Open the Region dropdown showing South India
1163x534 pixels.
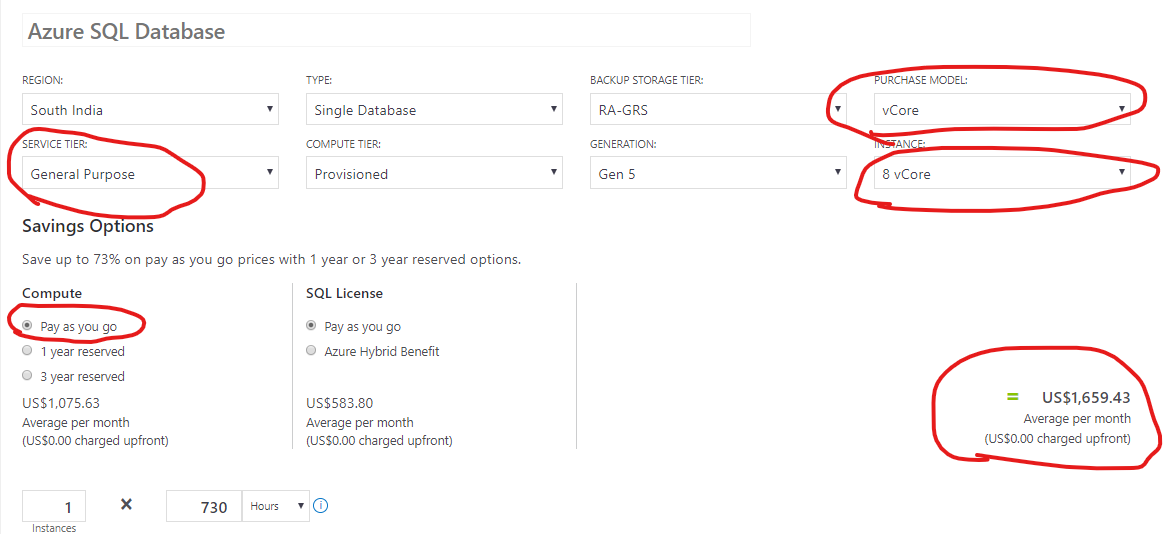pos(151,109)
